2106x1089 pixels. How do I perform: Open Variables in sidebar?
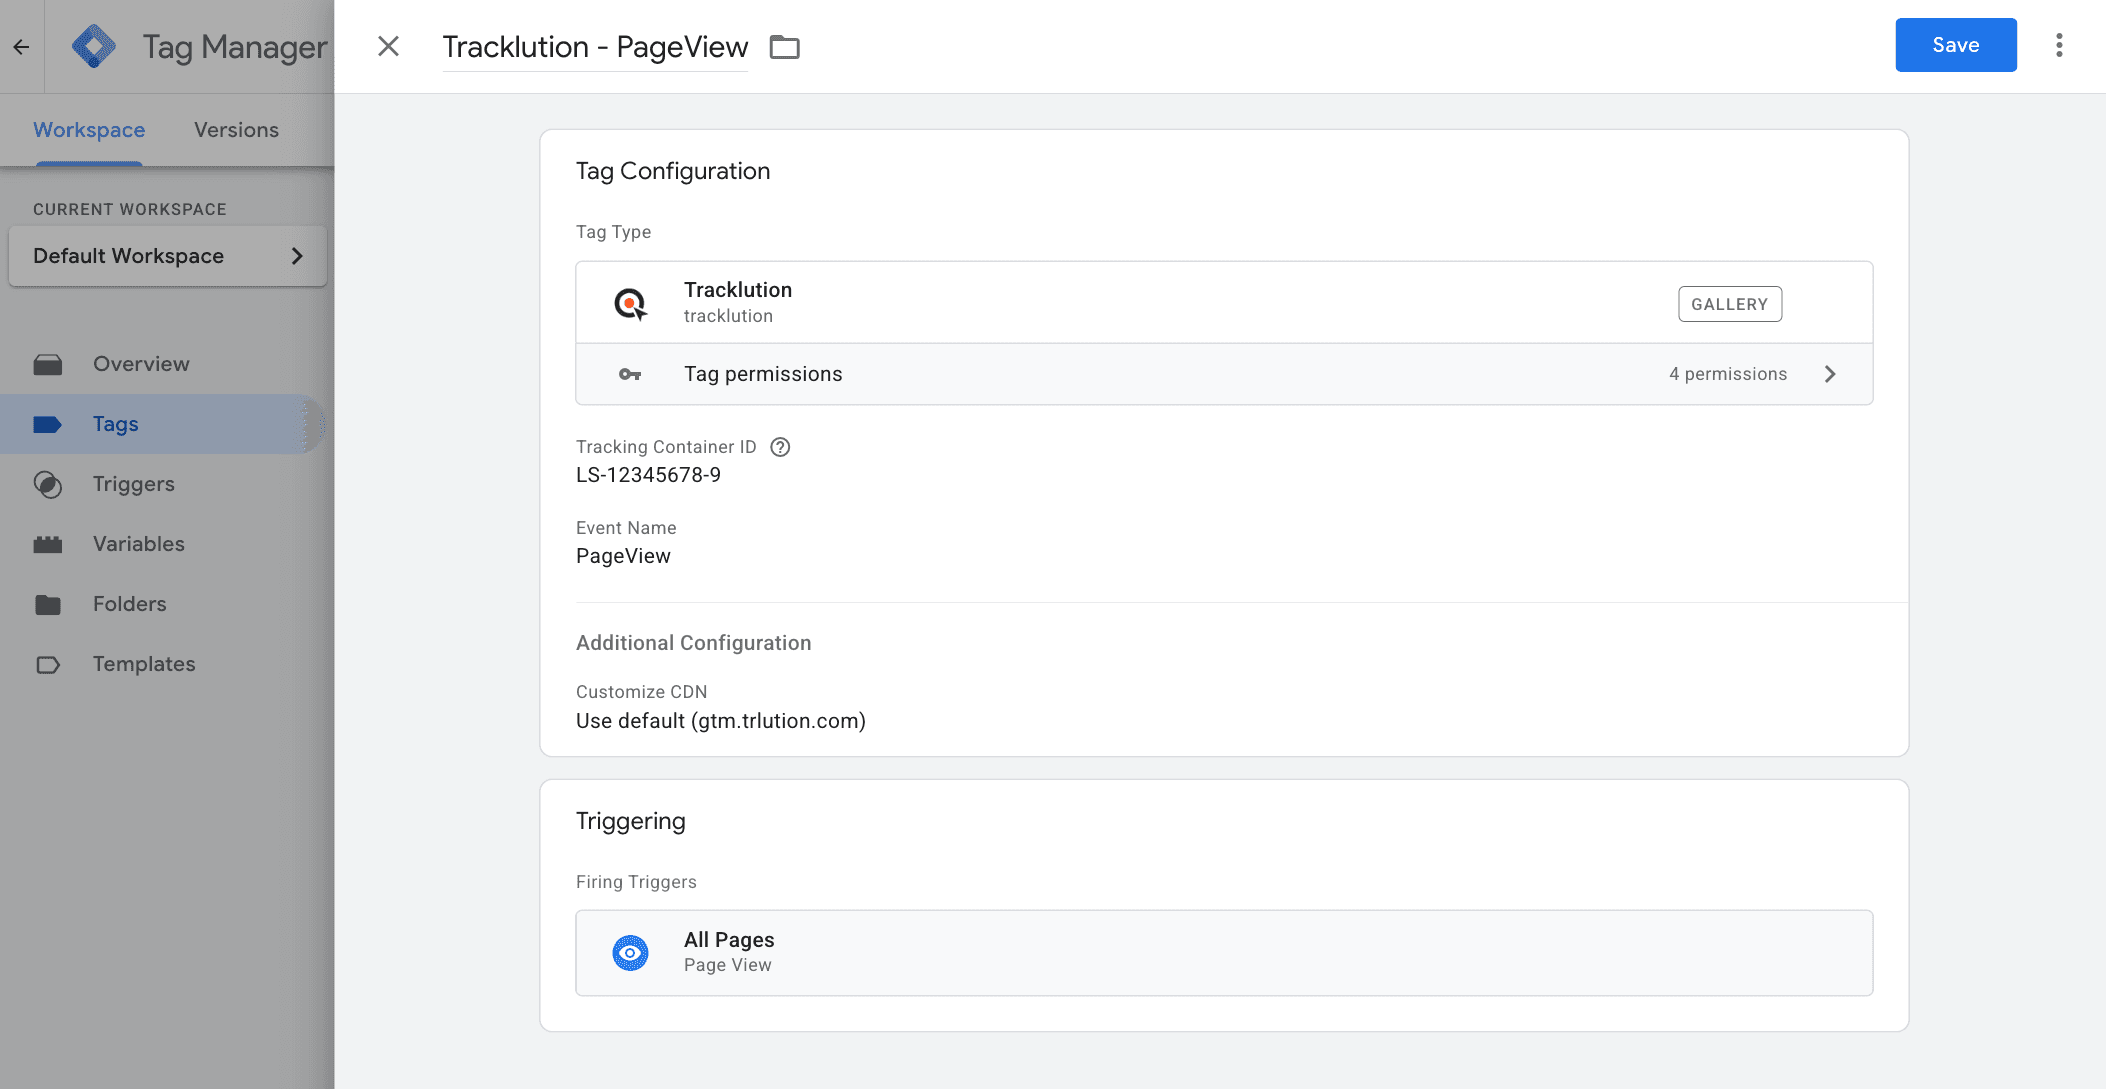point(139,544)
